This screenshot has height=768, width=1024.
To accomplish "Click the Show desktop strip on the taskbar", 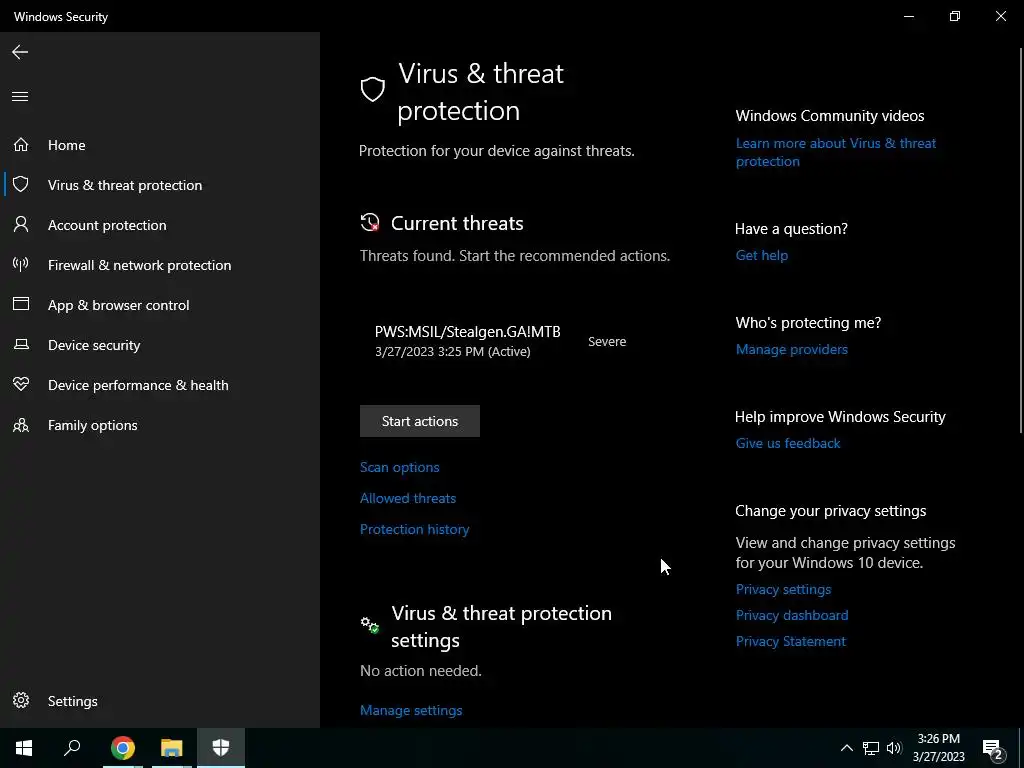I will pyautogui.click(x=1021, y=748).
